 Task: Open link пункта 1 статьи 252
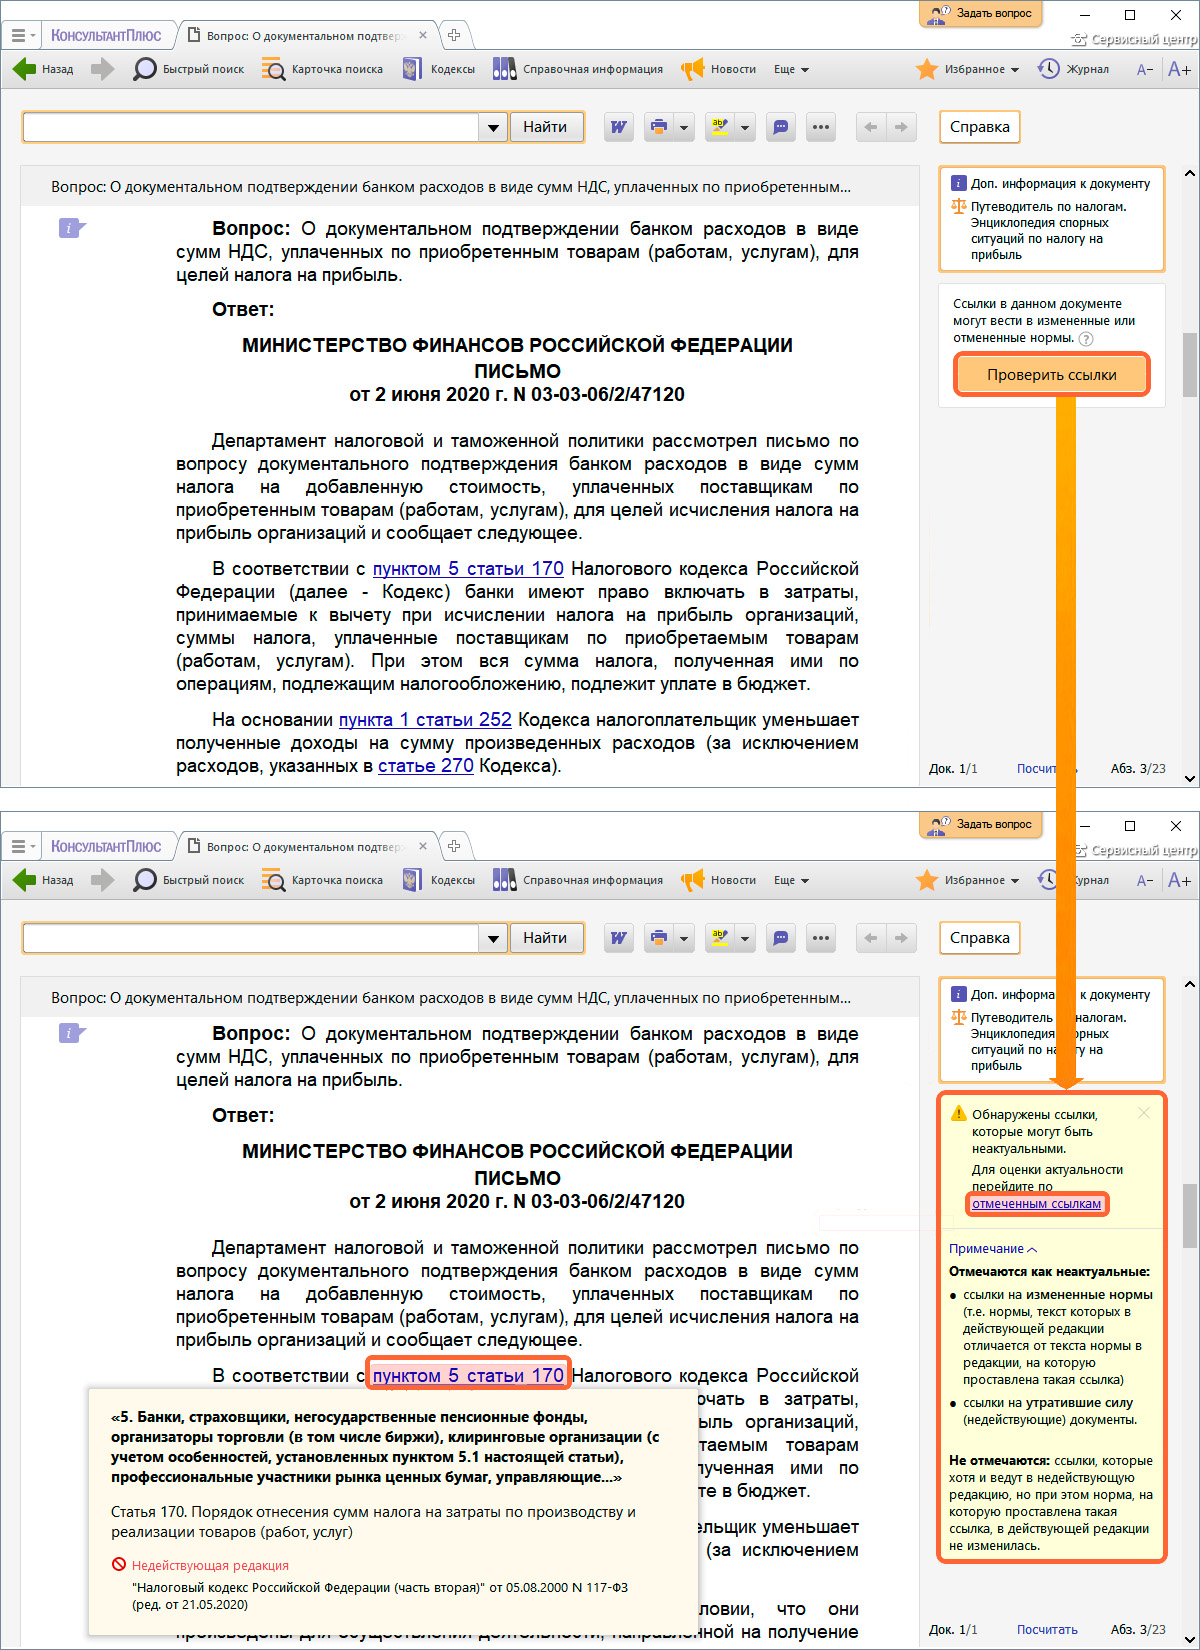pyautogui.click(x=425, y=720)
